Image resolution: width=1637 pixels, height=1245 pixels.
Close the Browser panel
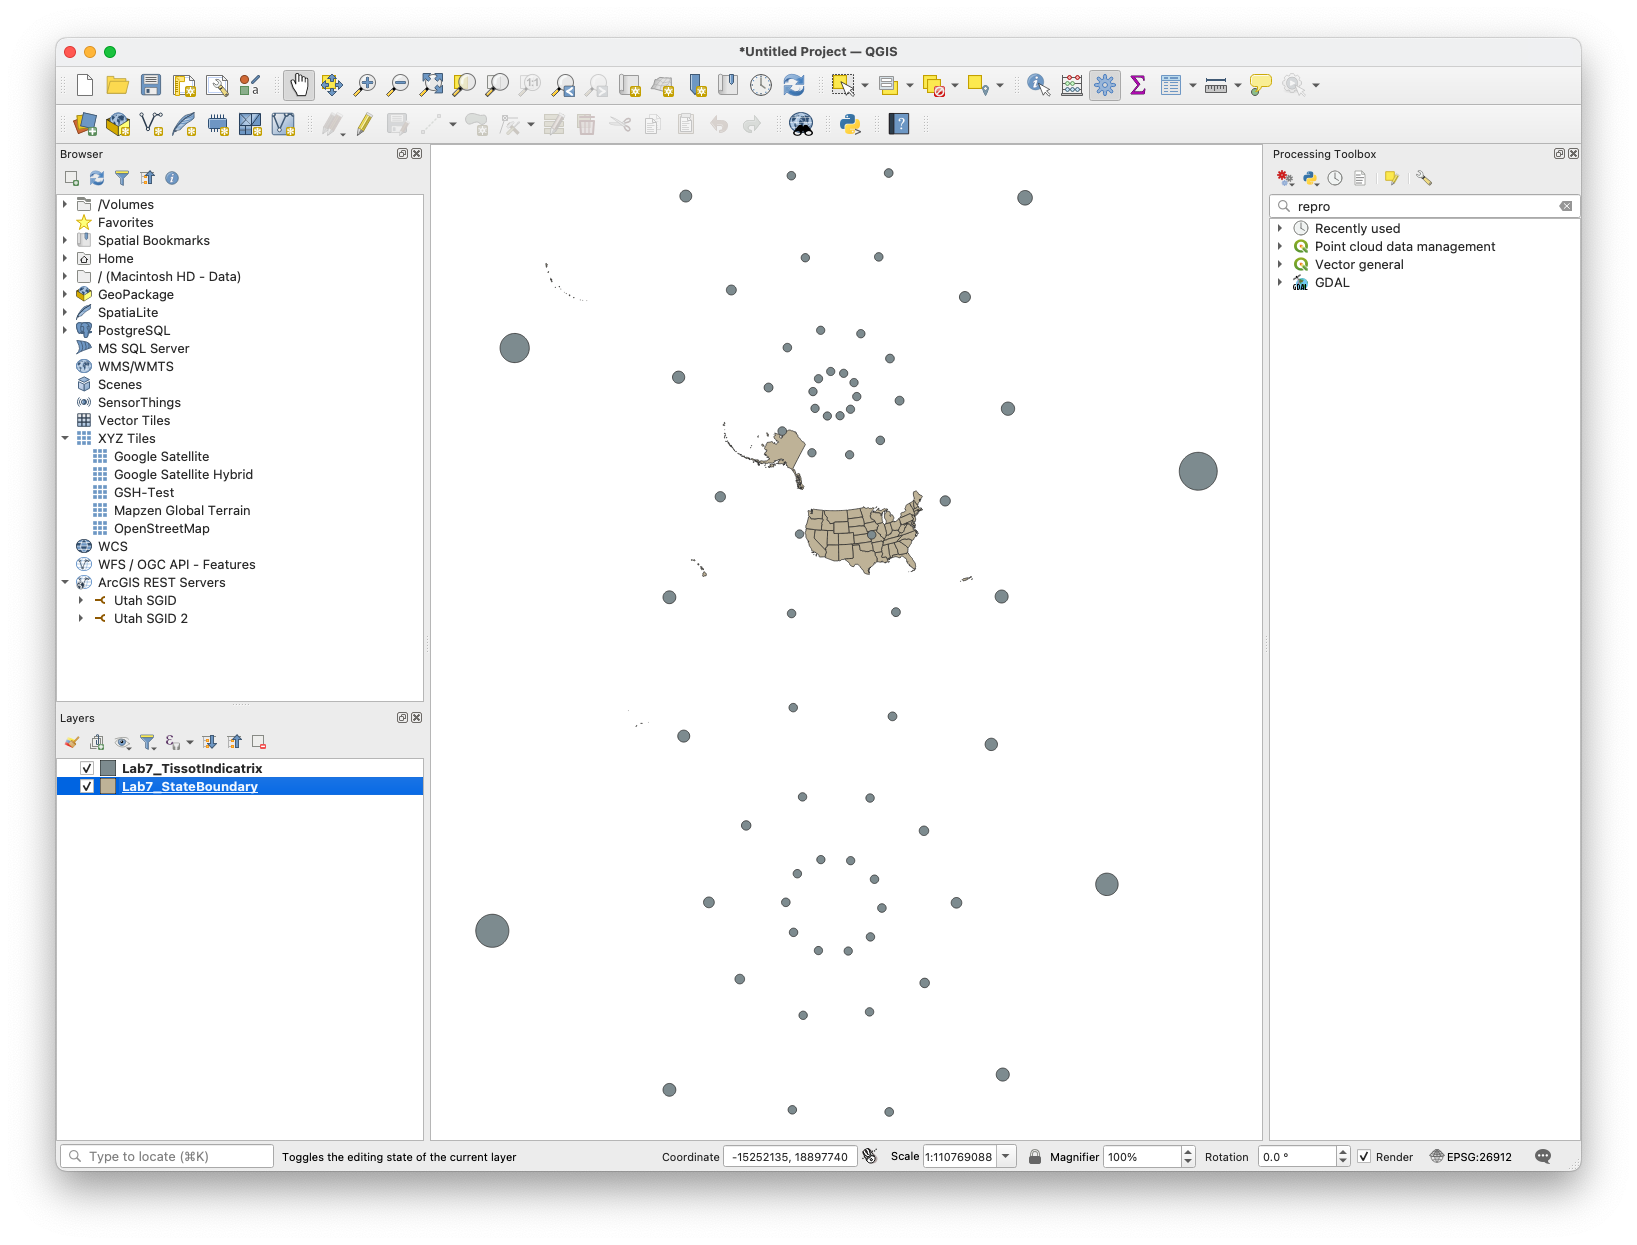(x=417, y=154)
